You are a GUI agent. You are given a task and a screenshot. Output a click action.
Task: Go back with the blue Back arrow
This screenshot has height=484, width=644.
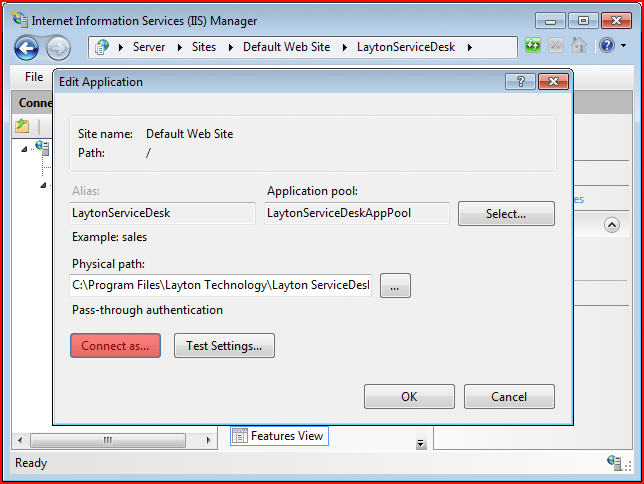[x=27, y=48]
